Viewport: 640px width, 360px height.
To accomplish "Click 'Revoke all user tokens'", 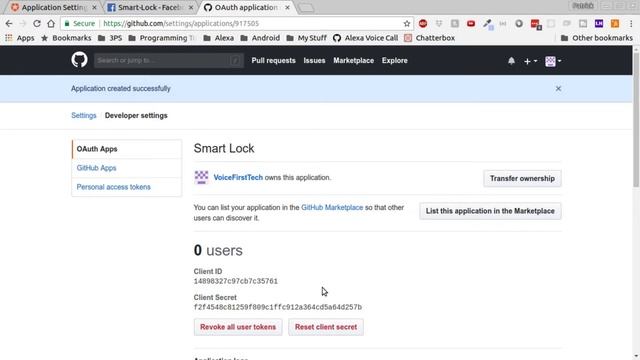I will pos(238,327).
